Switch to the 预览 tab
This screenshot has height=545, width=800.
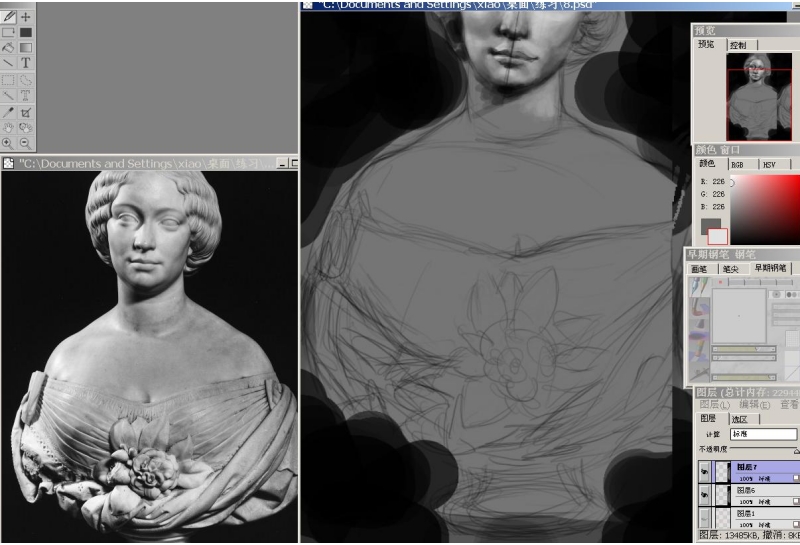[x=707, y=44]
